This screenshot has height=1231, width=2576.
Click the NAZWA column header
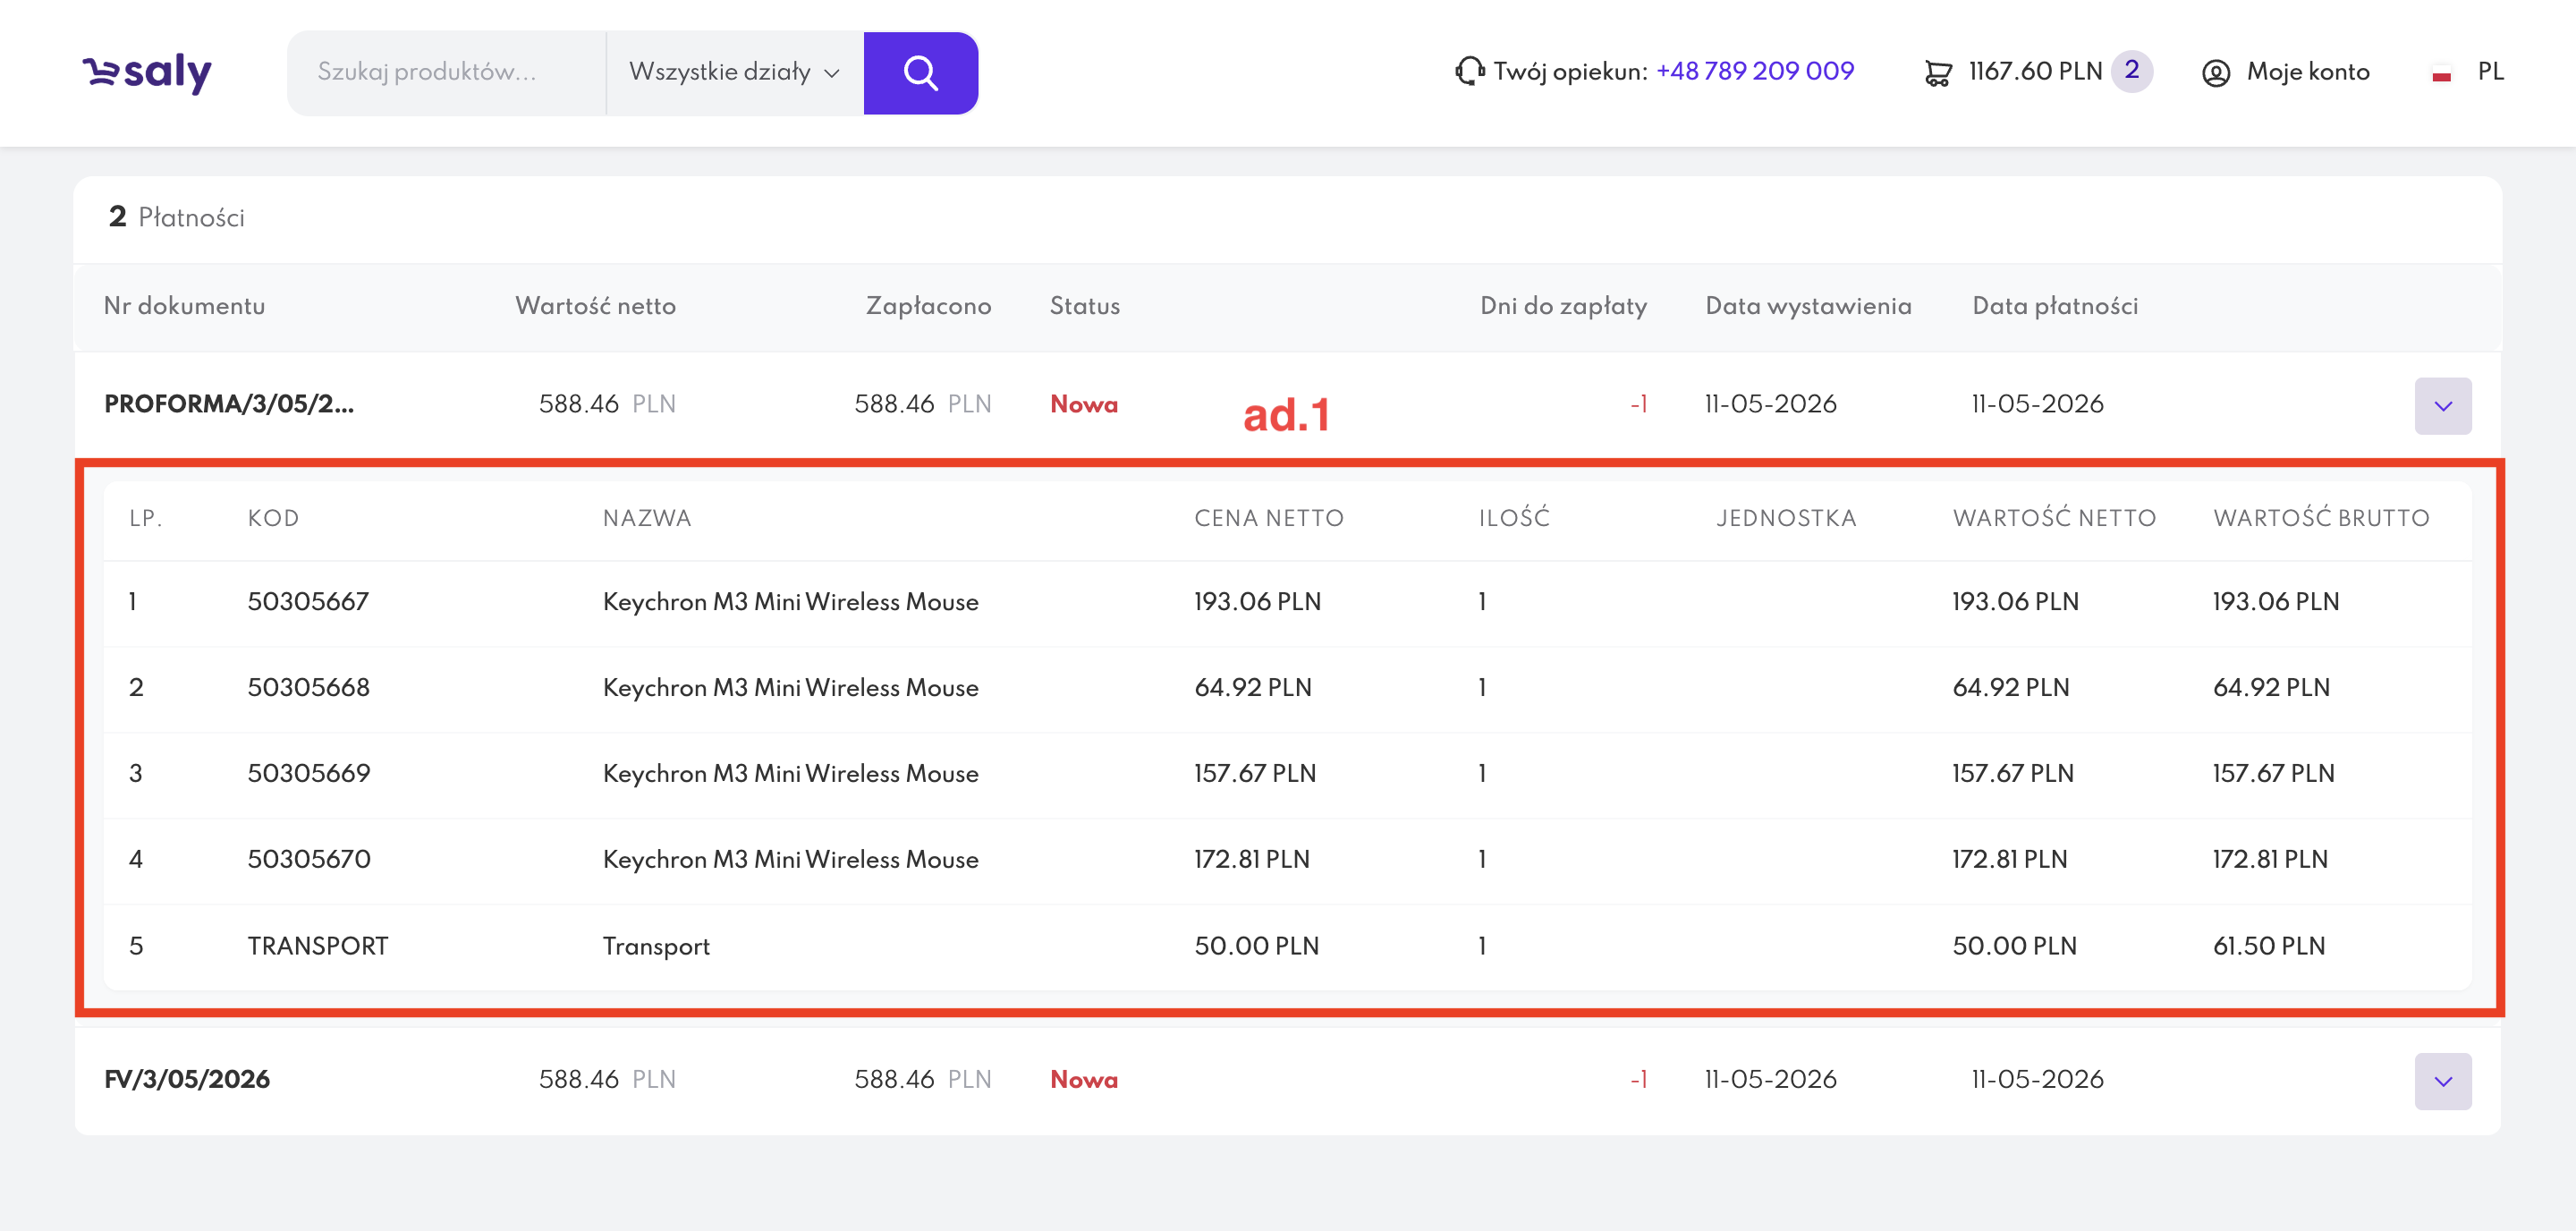(x=647, y=518)
